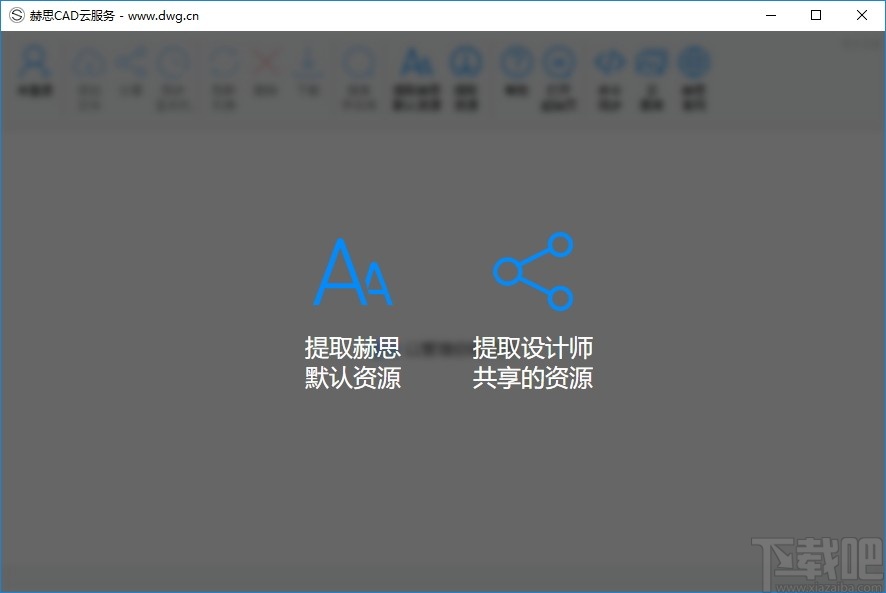Click the clock-shaped icon in the toolbar
Screen dimensions: 886x593
pyautogui.click(x=173, y=62)
